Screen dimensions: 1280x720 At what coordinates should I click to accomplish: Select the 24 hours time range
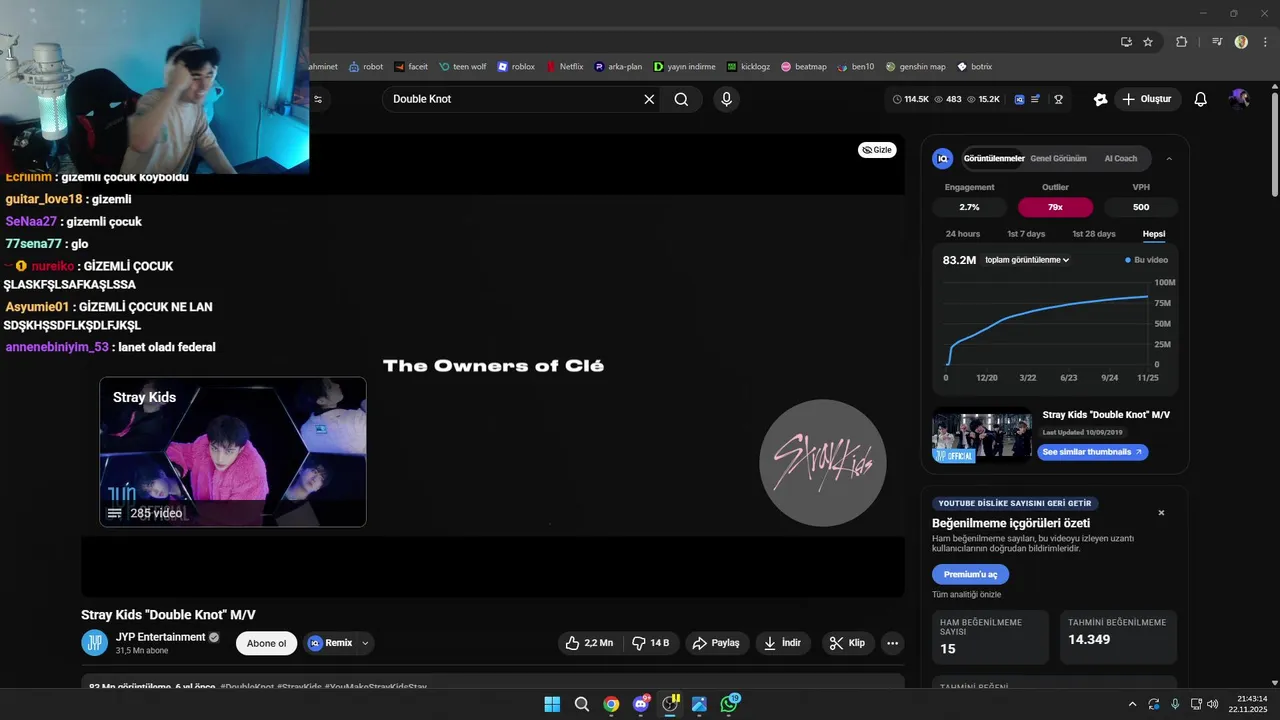tap(963, 234)
